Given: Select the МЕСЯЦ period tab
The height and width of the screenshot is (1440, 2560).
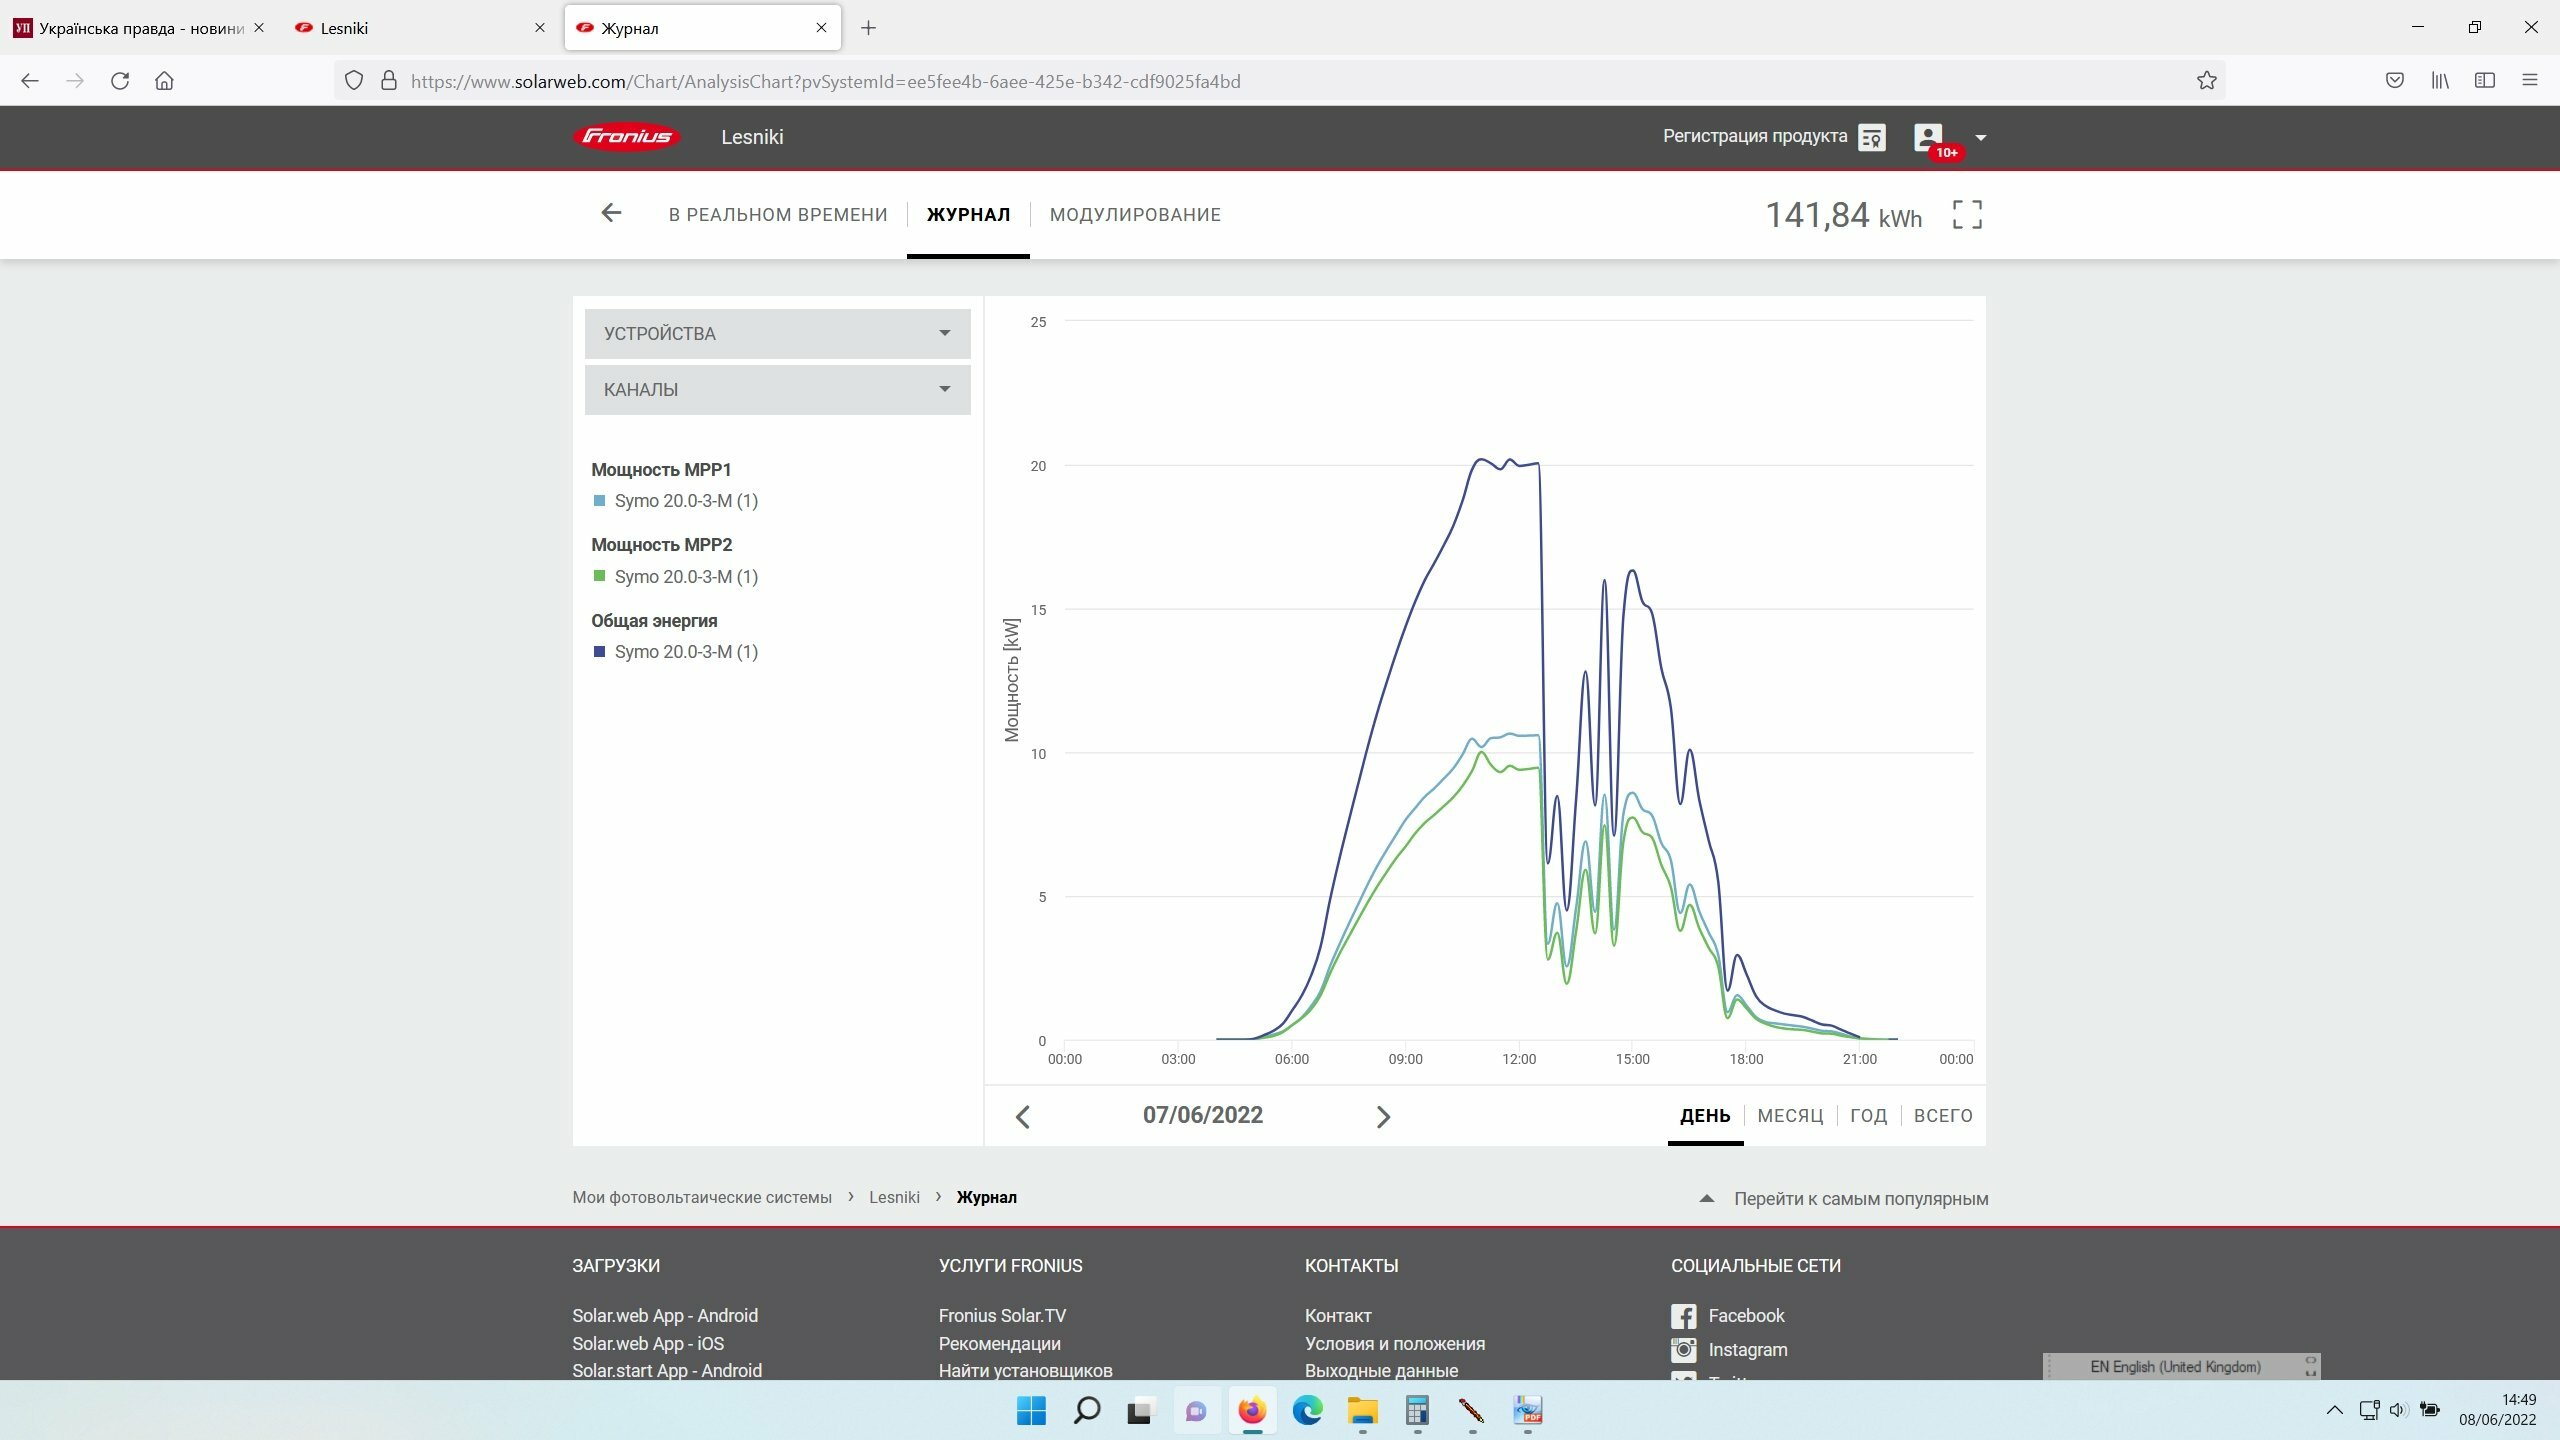Looking at the screenshot, I should coord(1789,1116).
